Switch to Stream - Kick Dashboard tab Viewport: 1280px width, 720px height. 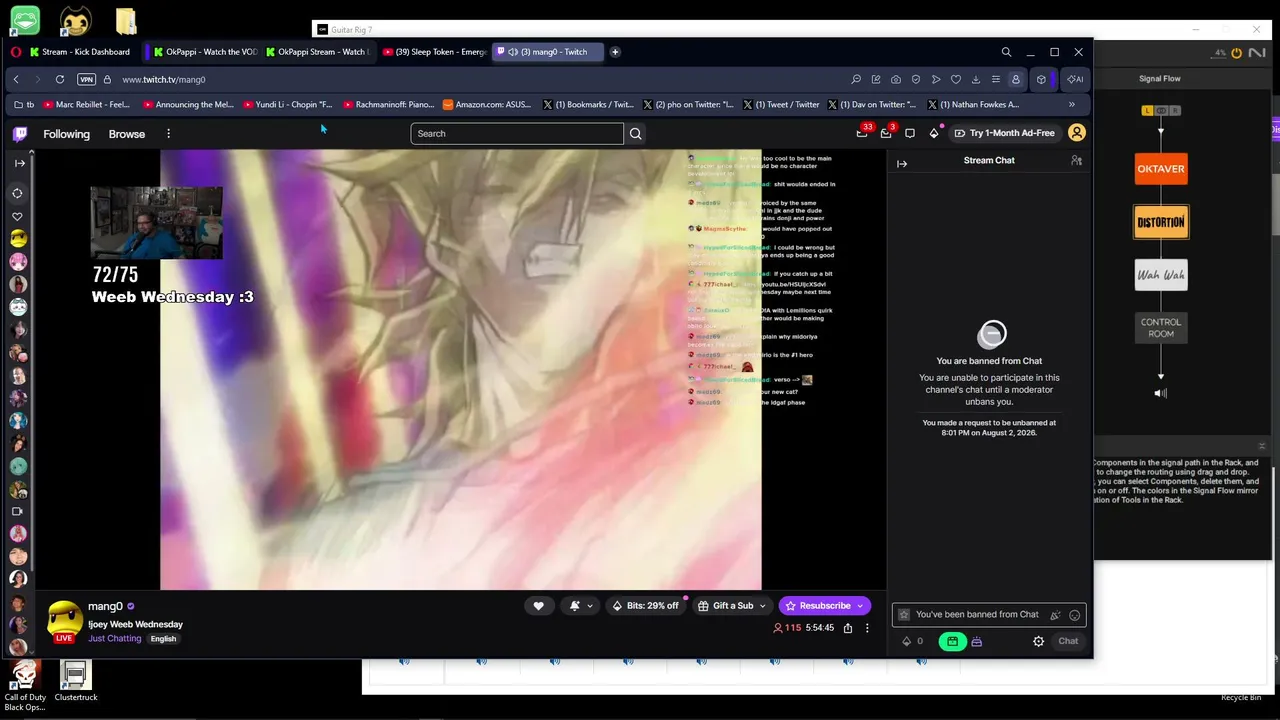81,52
